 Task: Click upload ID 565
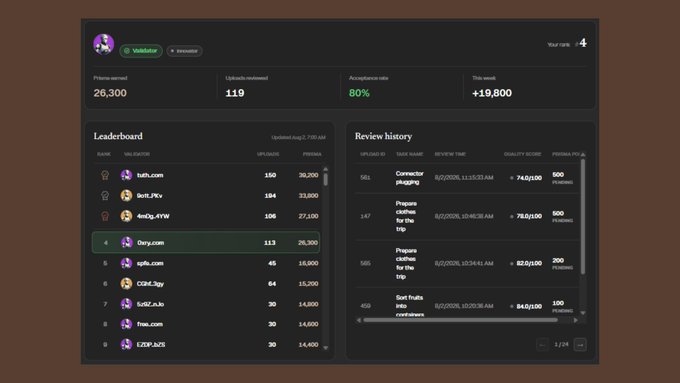365,263
